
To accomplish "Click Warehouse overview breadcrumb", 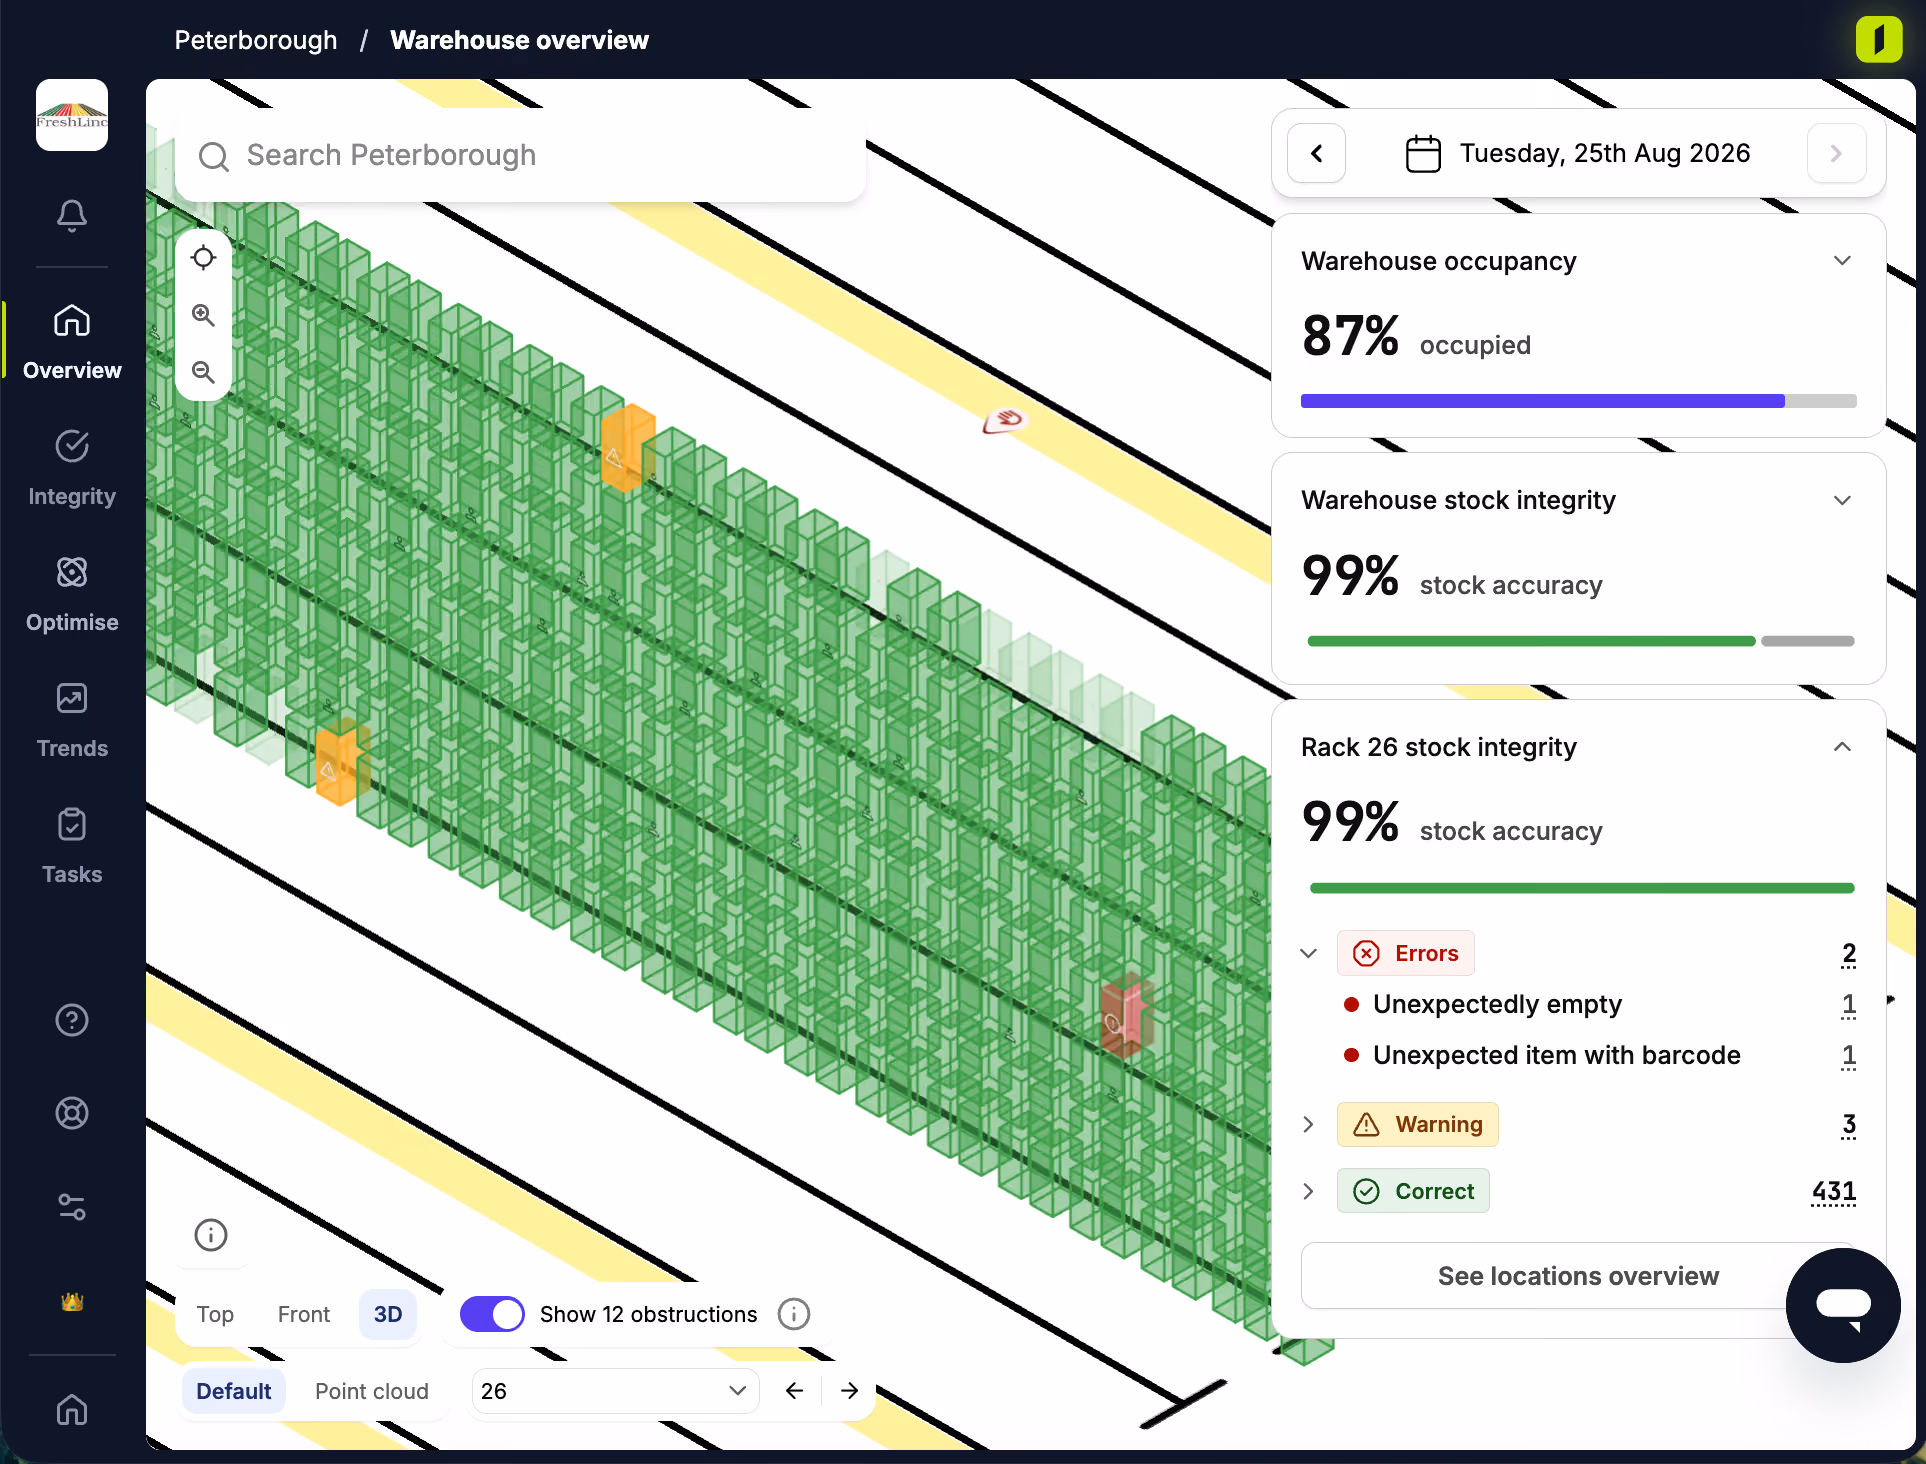I will 520,40.
